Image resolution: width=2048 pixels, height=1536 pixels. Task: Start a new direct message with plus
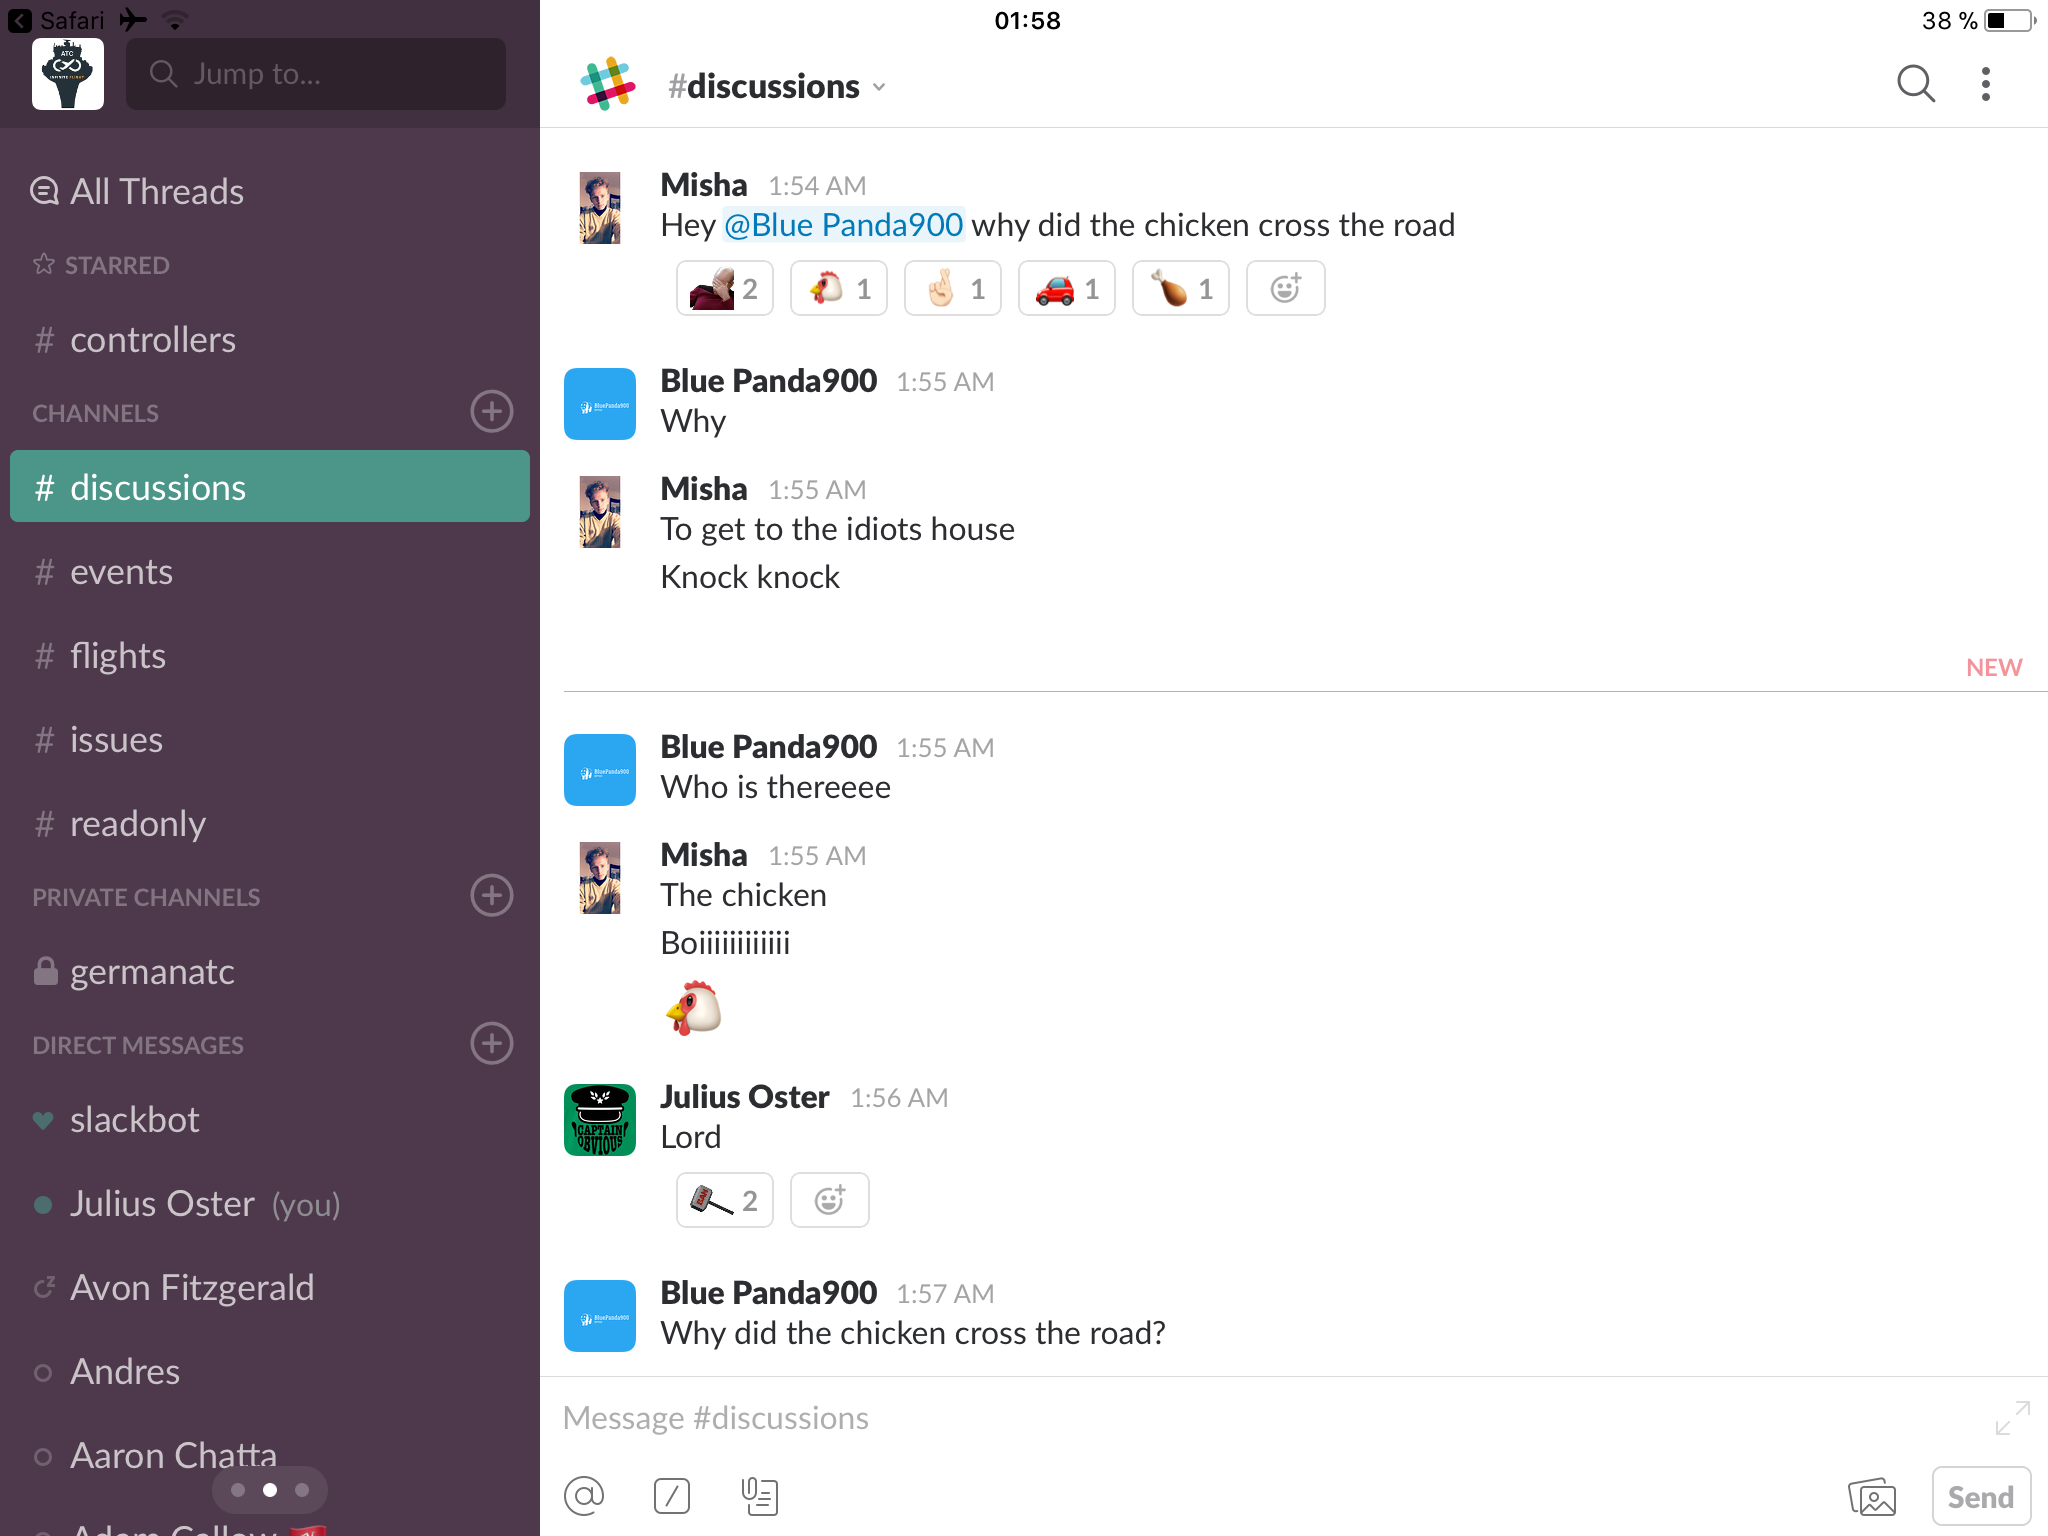coord(492,1043)
